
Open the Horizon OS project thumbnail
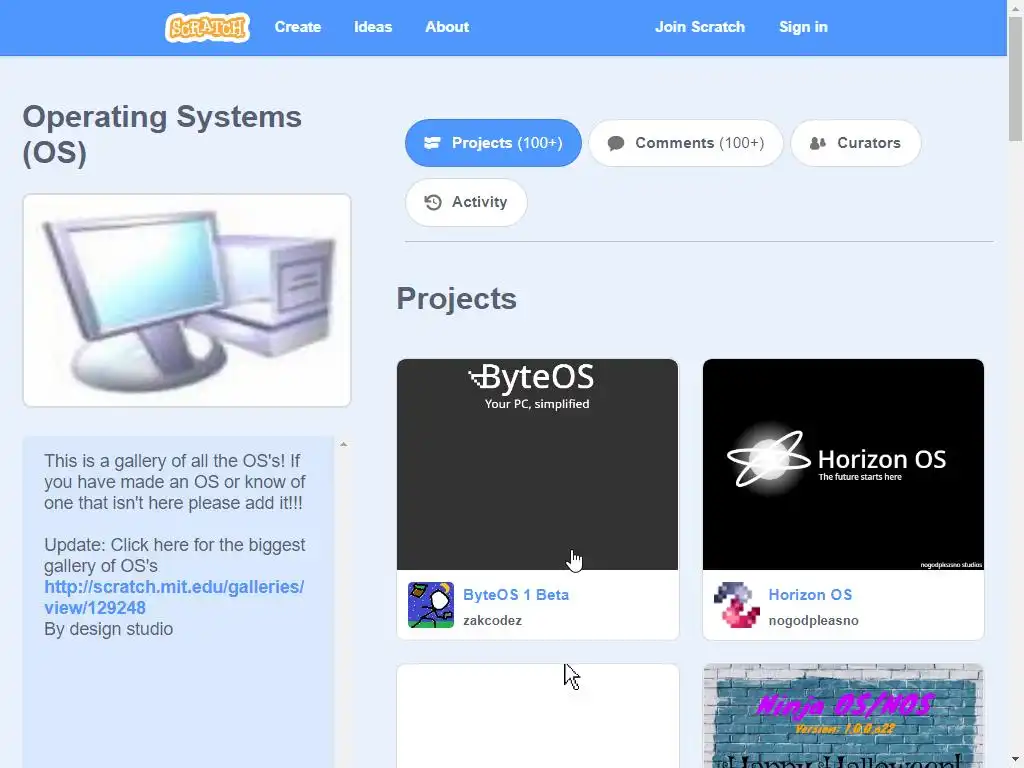click(843, 464)
